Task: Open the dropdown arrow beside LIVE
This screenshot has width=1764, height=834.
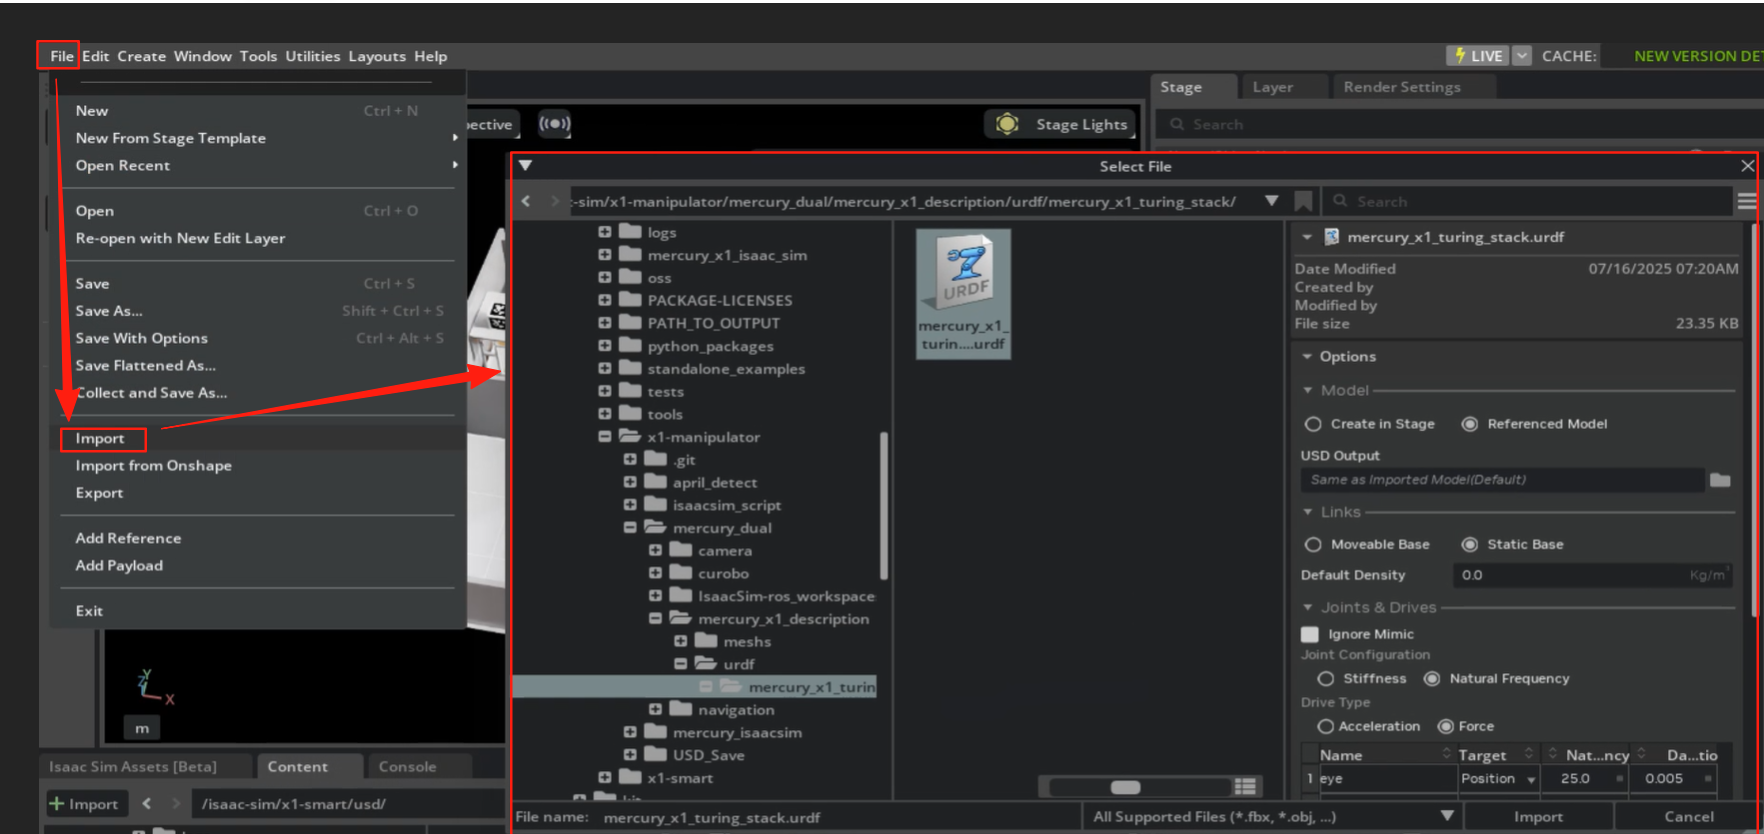Action: click(x=1522, y=56)
